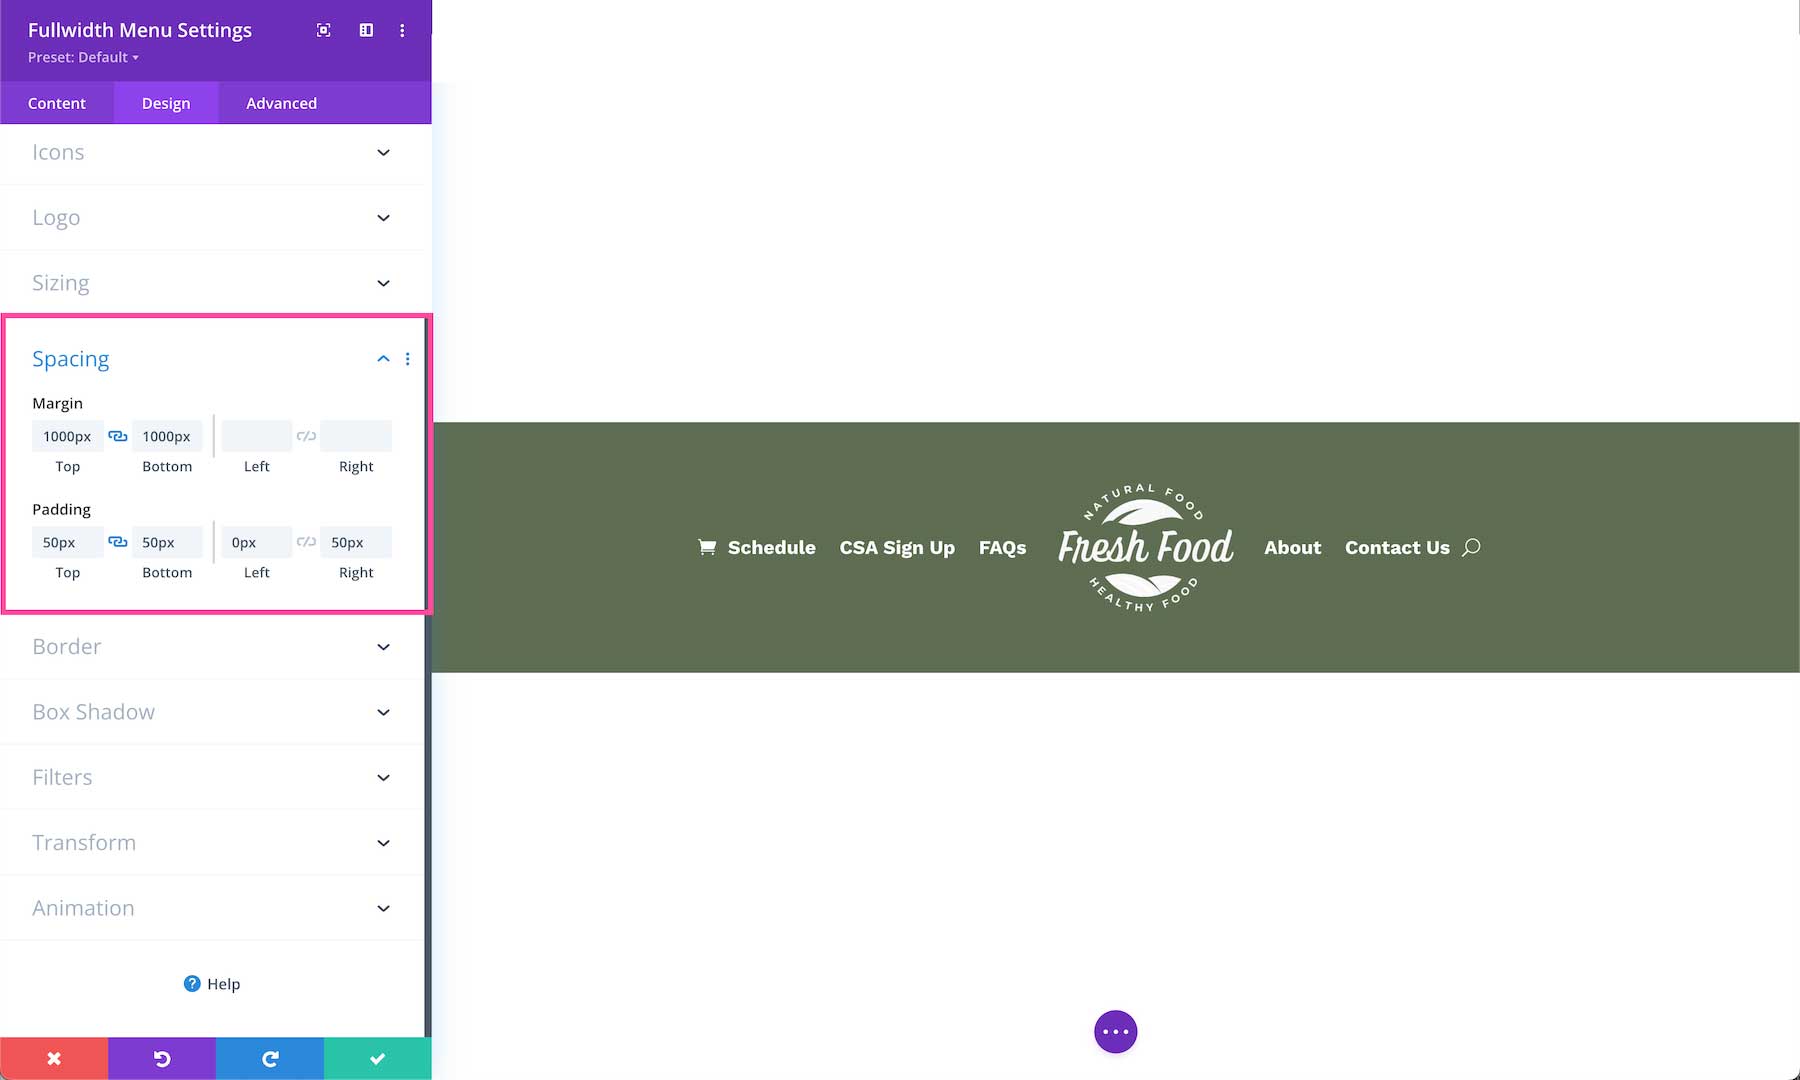This screenshot has width=1800, height=1080.
Task: Switch to the Advanced tab
Action: click(281, 103)
